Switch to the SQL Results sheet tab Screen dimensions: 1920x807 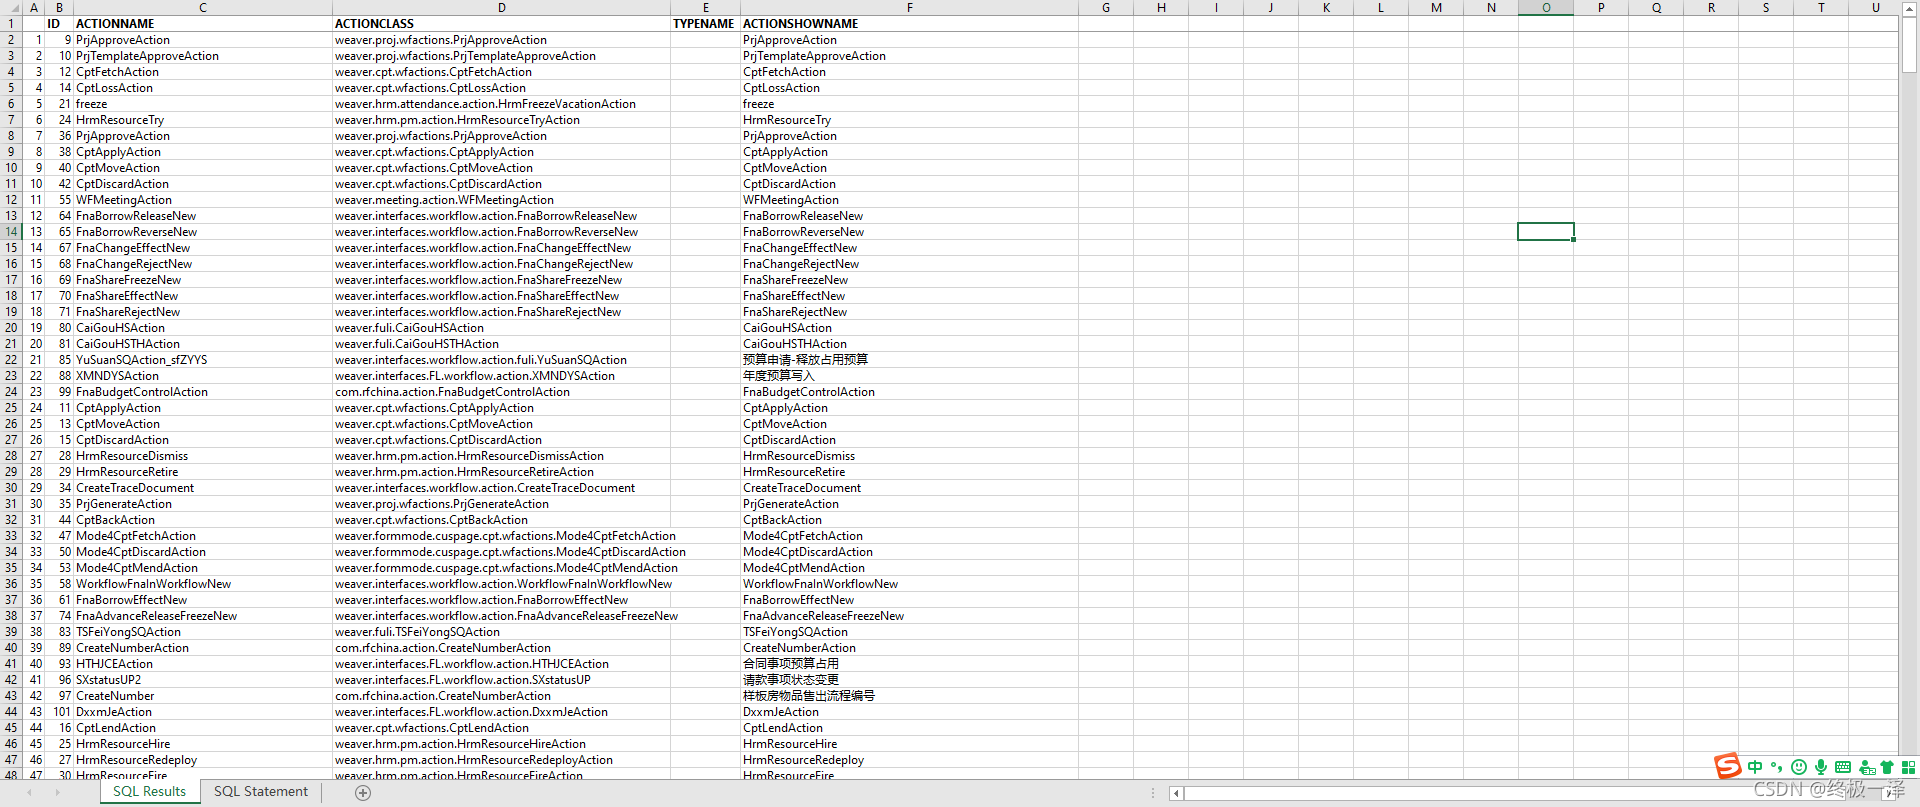149,791
